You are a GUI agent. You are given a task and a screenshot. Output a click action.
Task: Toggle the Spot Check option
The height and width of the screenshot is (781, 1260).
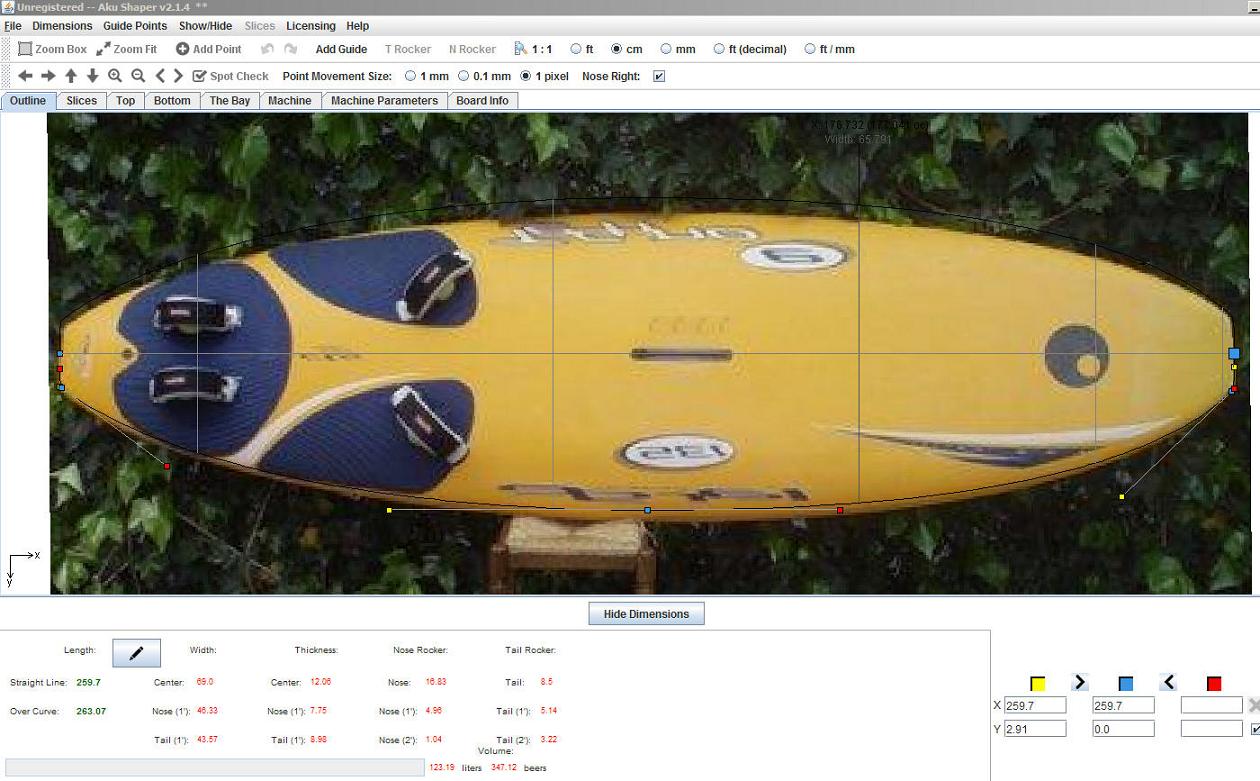click(231, 76)
